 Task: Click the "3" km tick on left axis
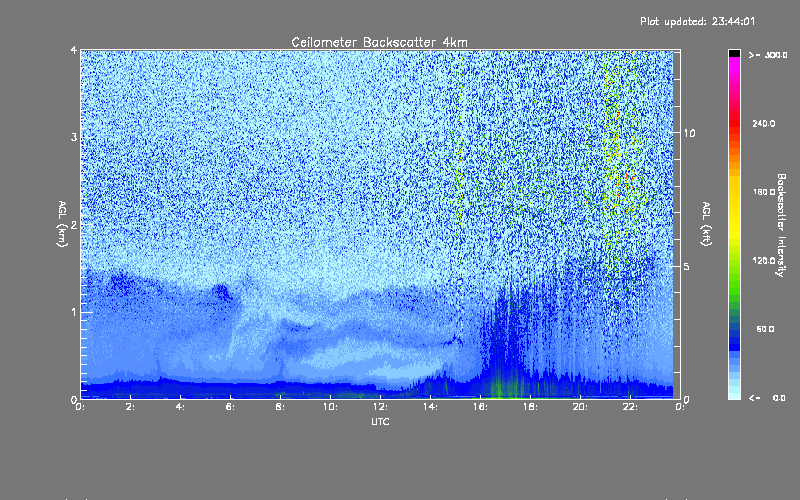[x=74, y=137]
